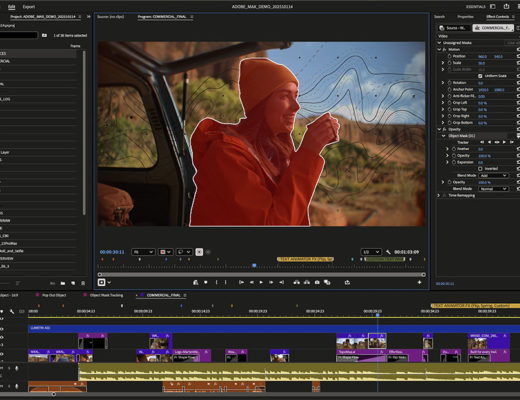Click the Position X value in Effect Controls
The height and width of the screenshot is (400, 520).
[482, 56]
